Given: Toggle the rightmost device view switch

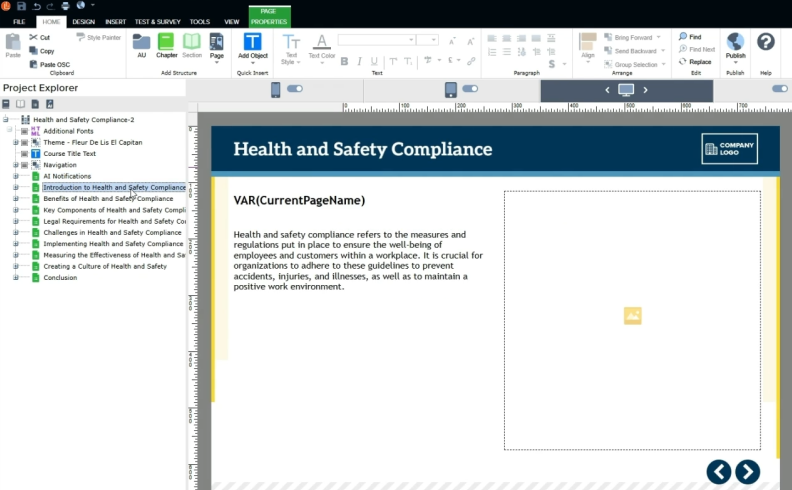Looking at the screenshot, I should click(780, 89).
